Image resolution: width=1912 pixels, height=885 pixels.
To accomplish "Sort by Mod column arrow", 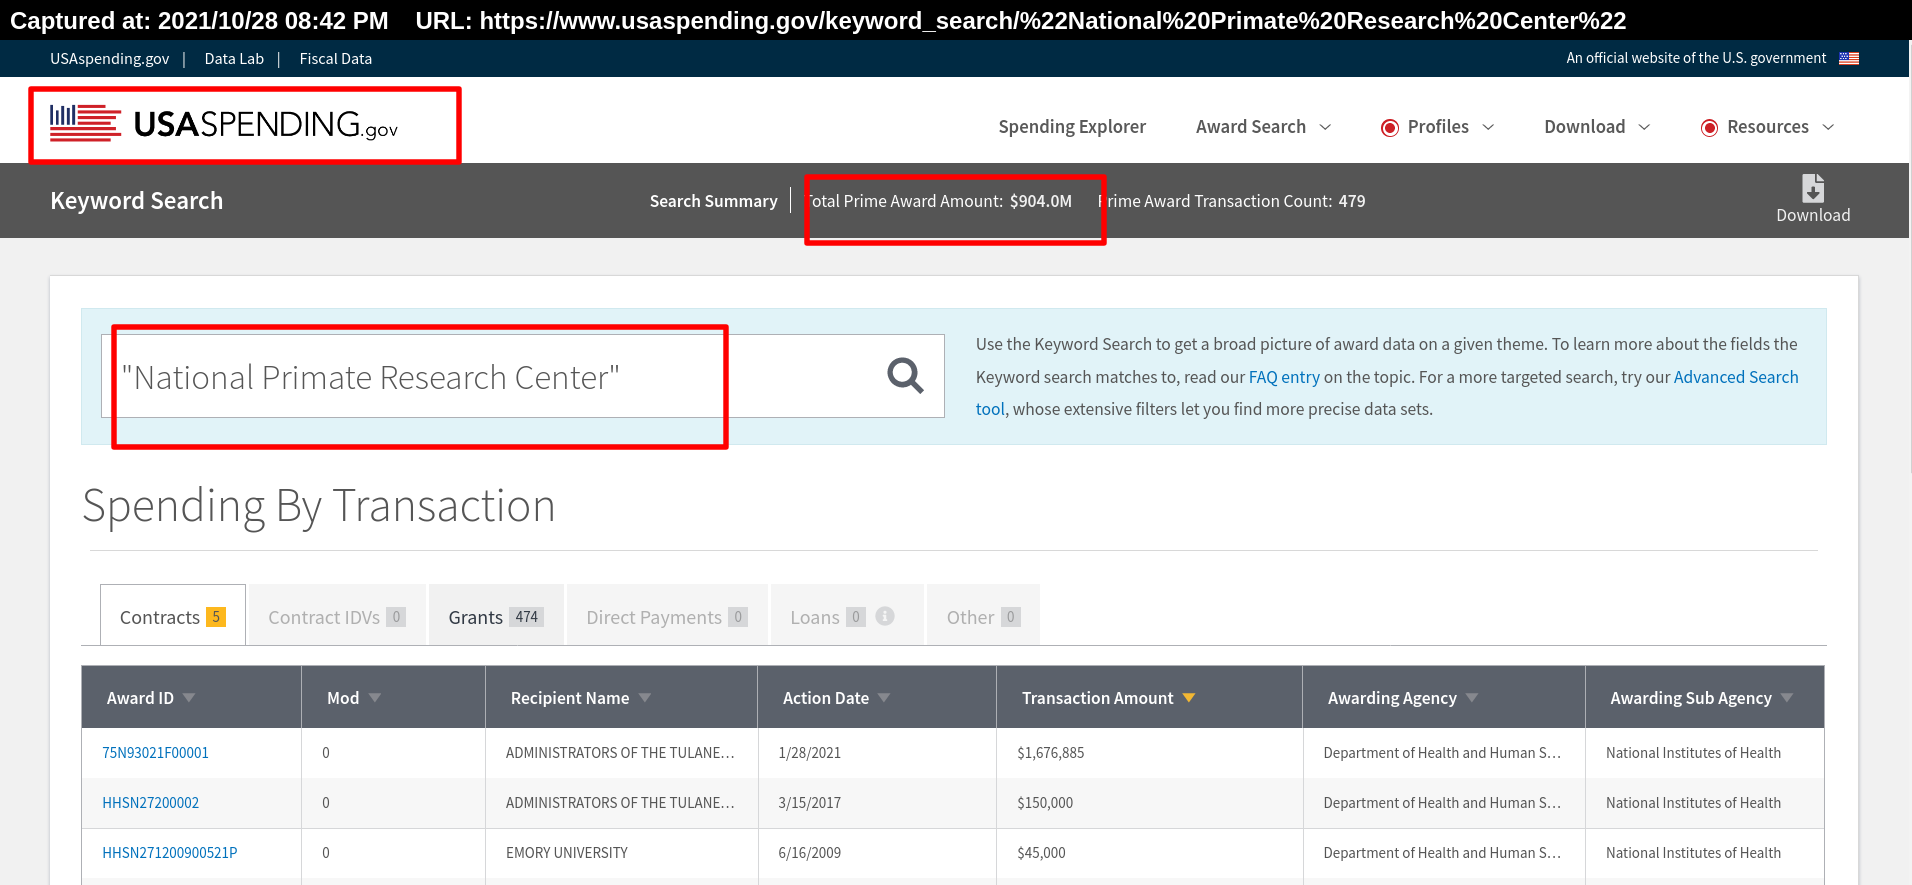I will point(375,697).
